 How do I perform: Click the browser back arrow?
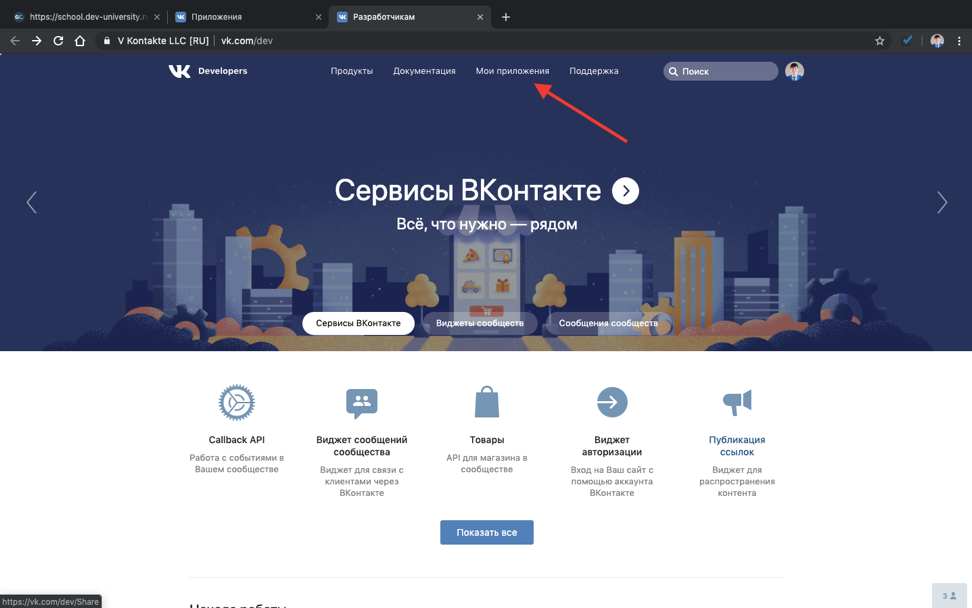tap(15, 41)
